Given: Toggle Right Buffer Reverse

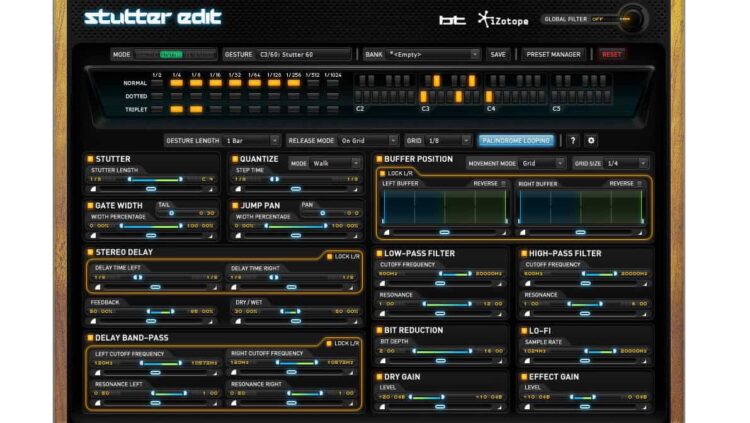Looking at the screenshot, I should click(x=640, y=184).
